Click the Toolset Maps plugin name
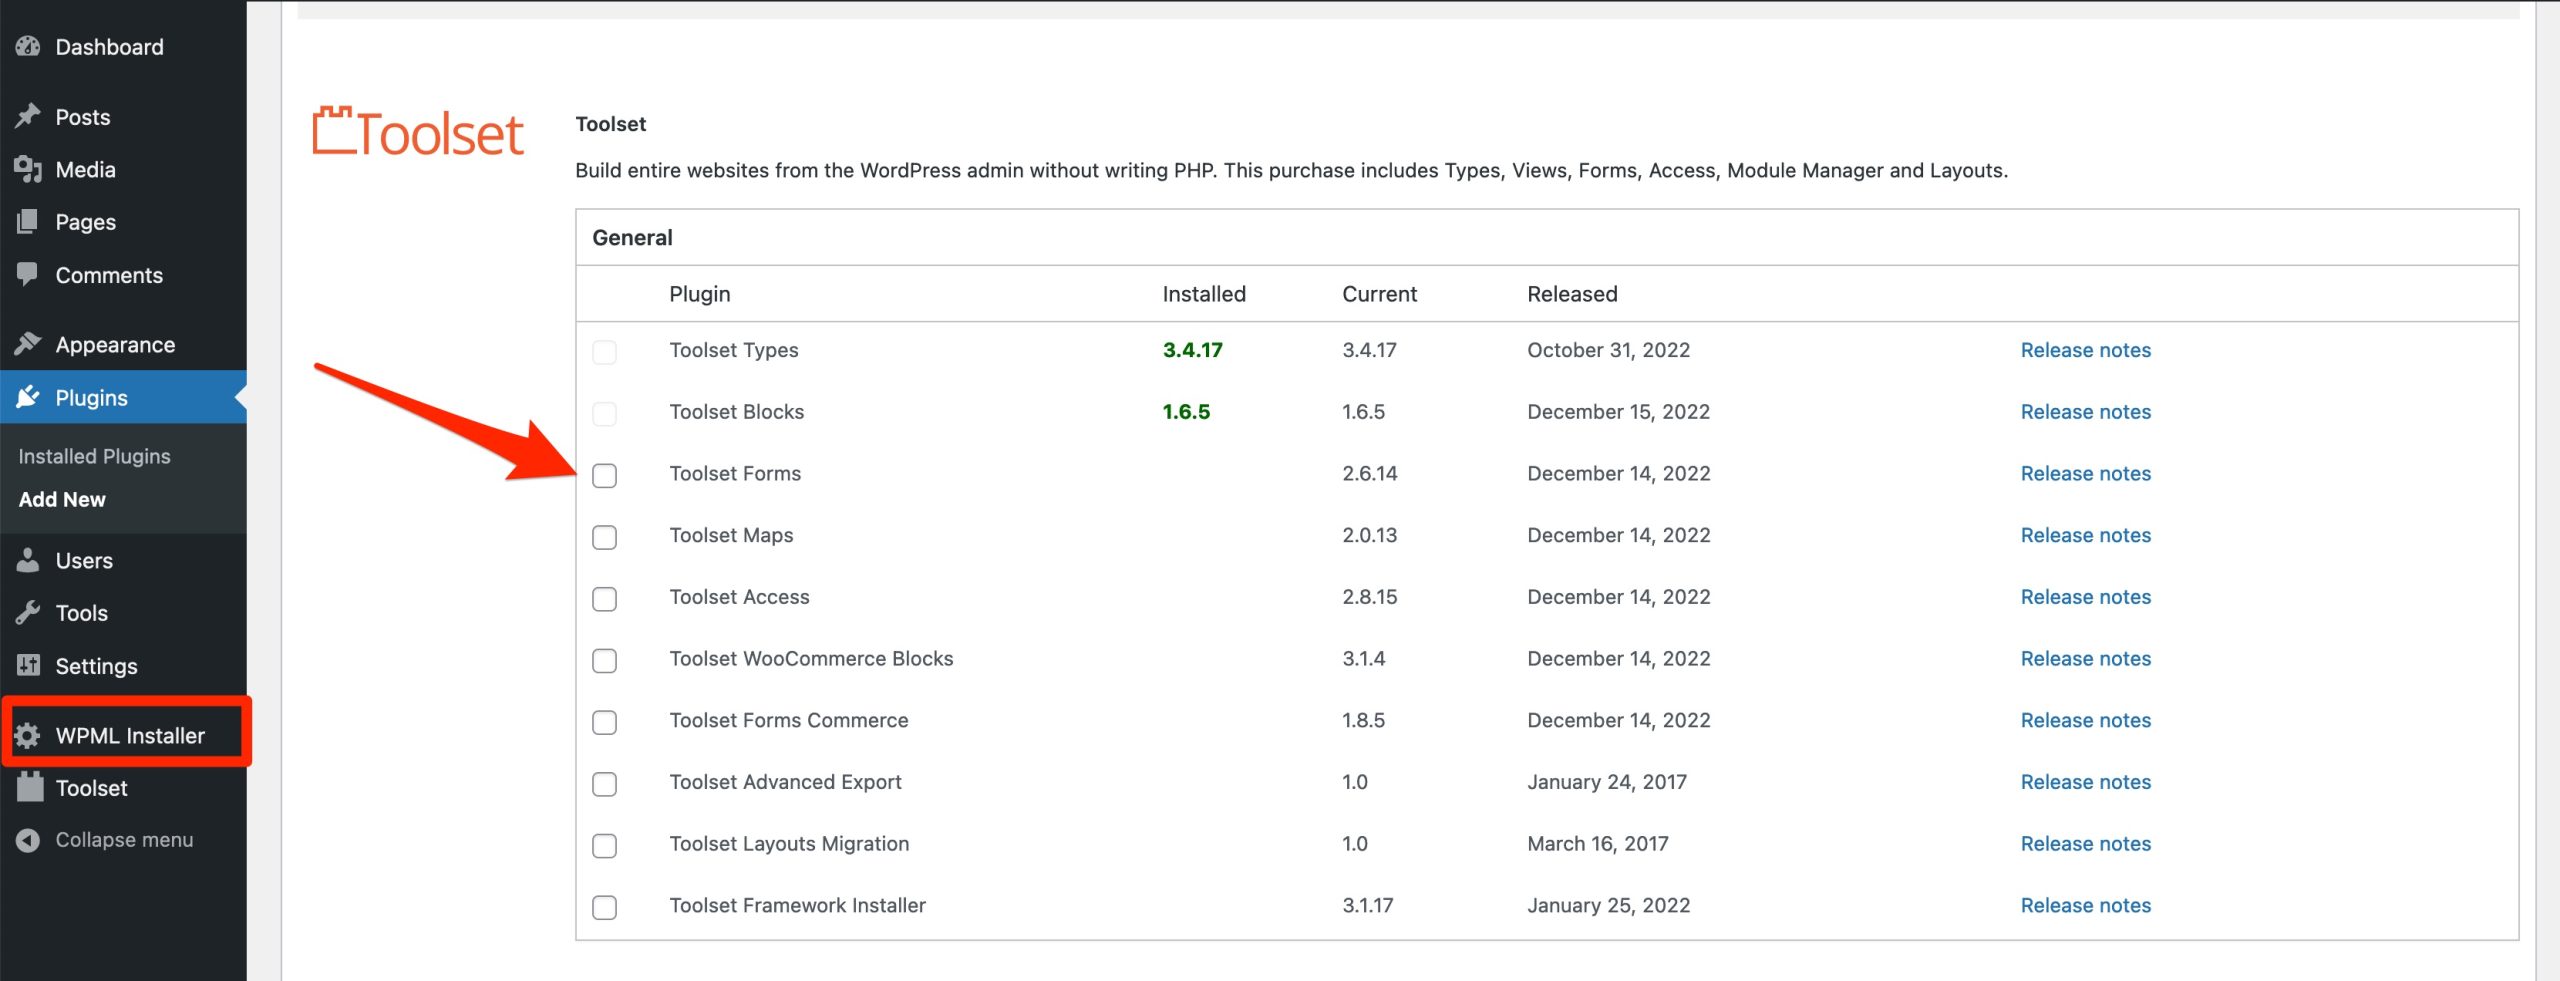The height and width of the screenshot is (981, 2560). (731, 535)
